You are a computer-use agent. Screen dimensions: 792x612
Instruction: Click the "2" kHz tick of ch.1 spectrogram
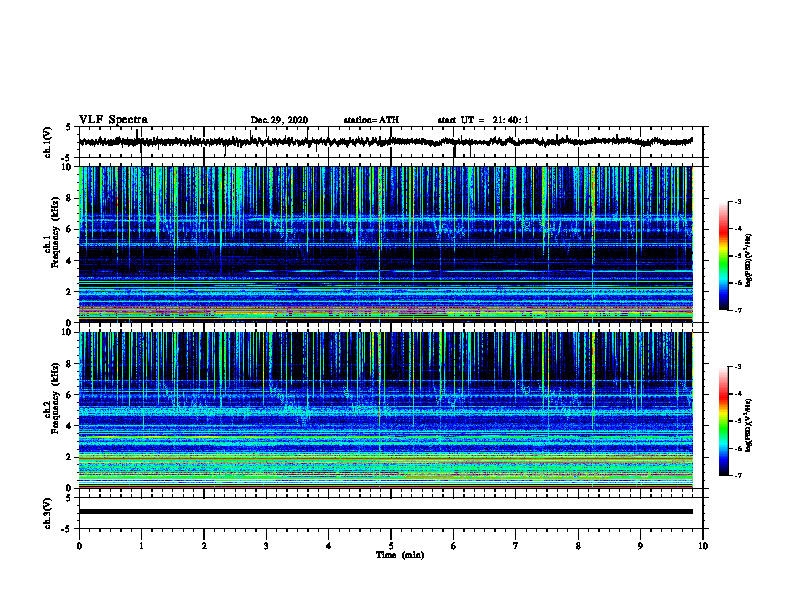coord(70,292)
